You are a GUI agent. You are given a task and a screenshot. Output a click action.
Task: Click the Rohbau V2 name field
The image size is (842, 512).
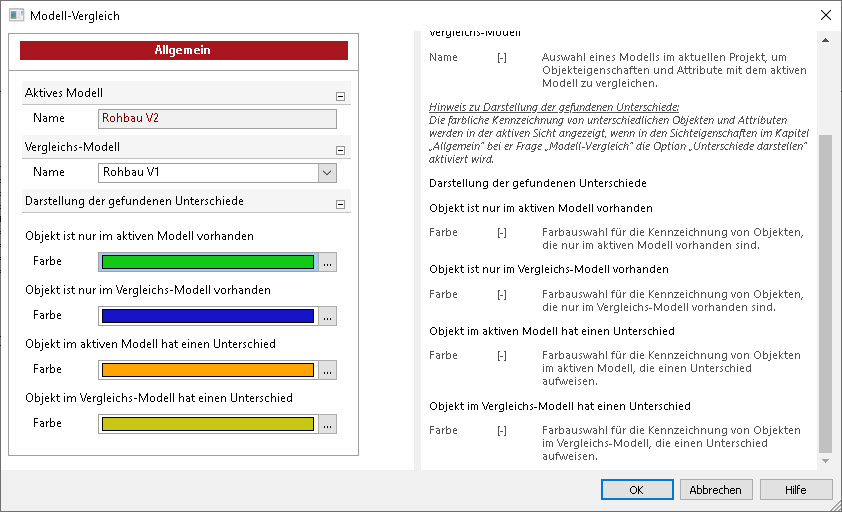click(217, 119)
